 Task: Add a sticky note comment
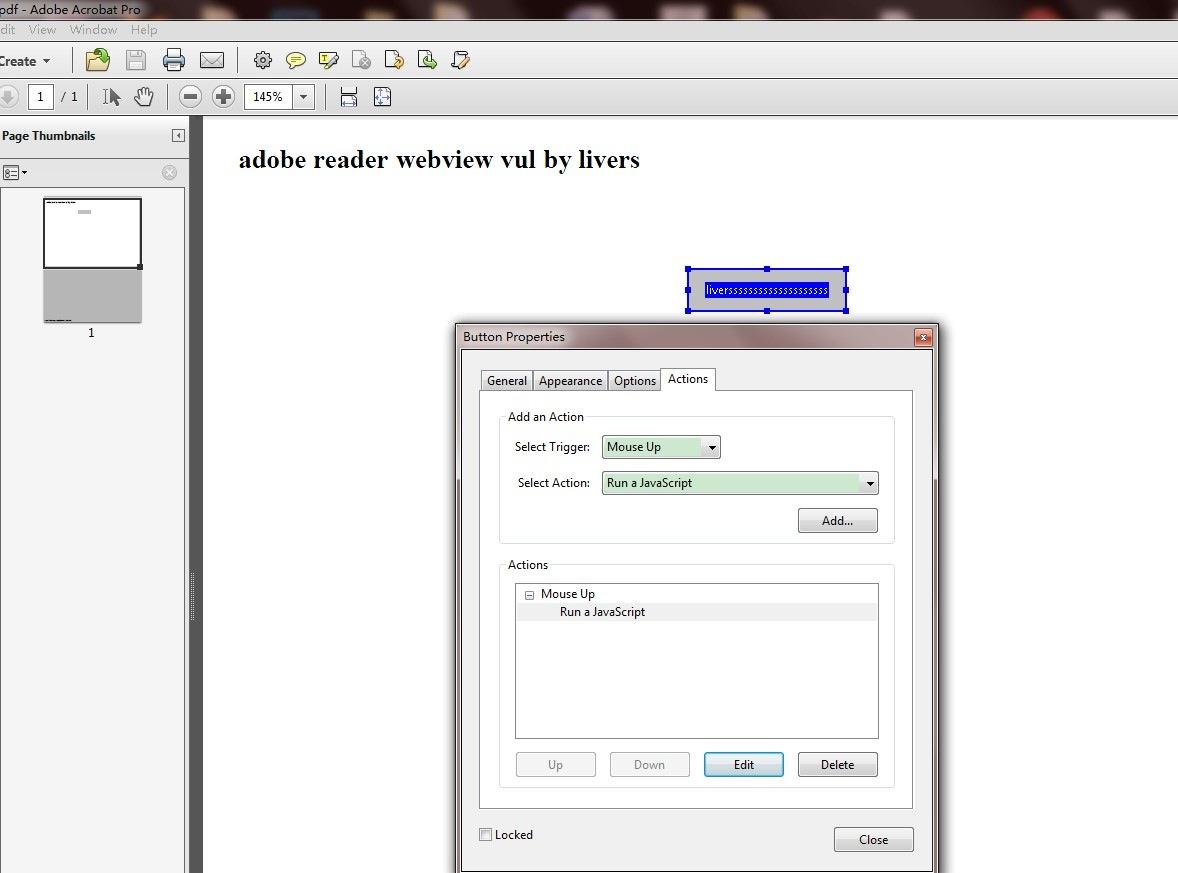coord(296,60)
